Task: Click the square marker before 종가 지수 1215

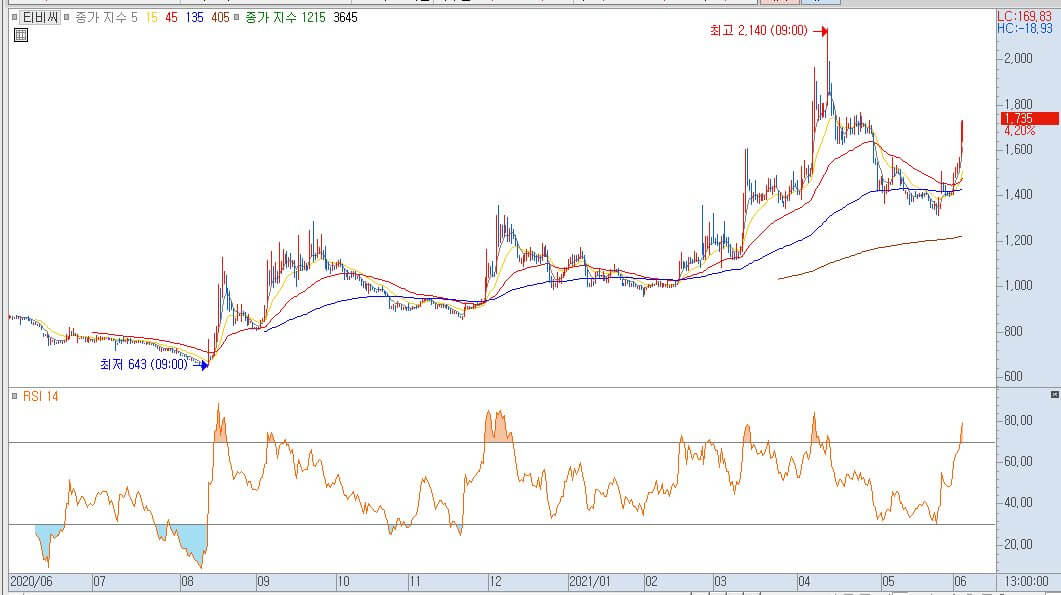Action: point(236,18)
